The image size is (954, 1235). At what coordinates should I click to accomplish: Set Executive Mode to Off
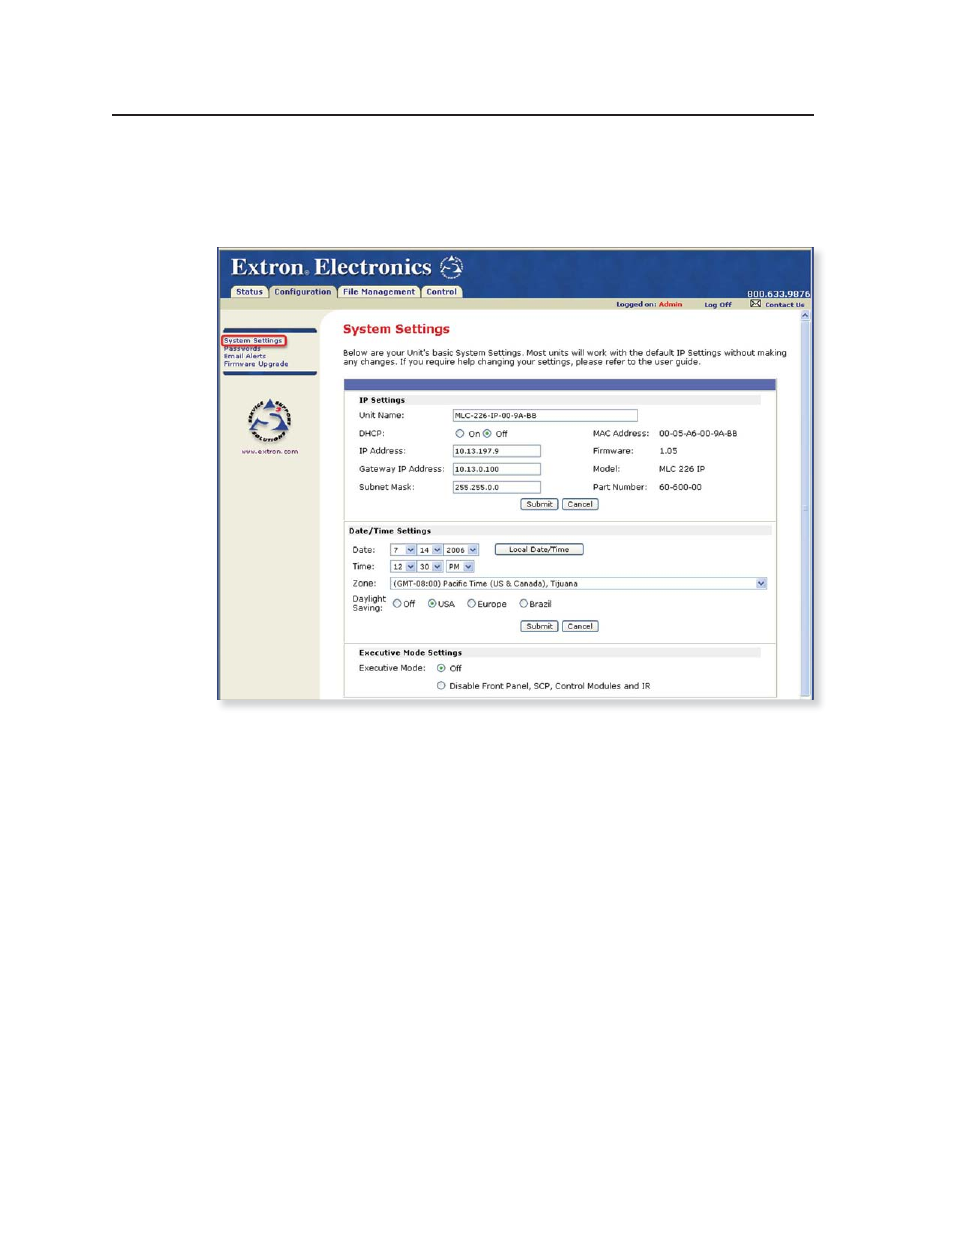coord(441,668)
